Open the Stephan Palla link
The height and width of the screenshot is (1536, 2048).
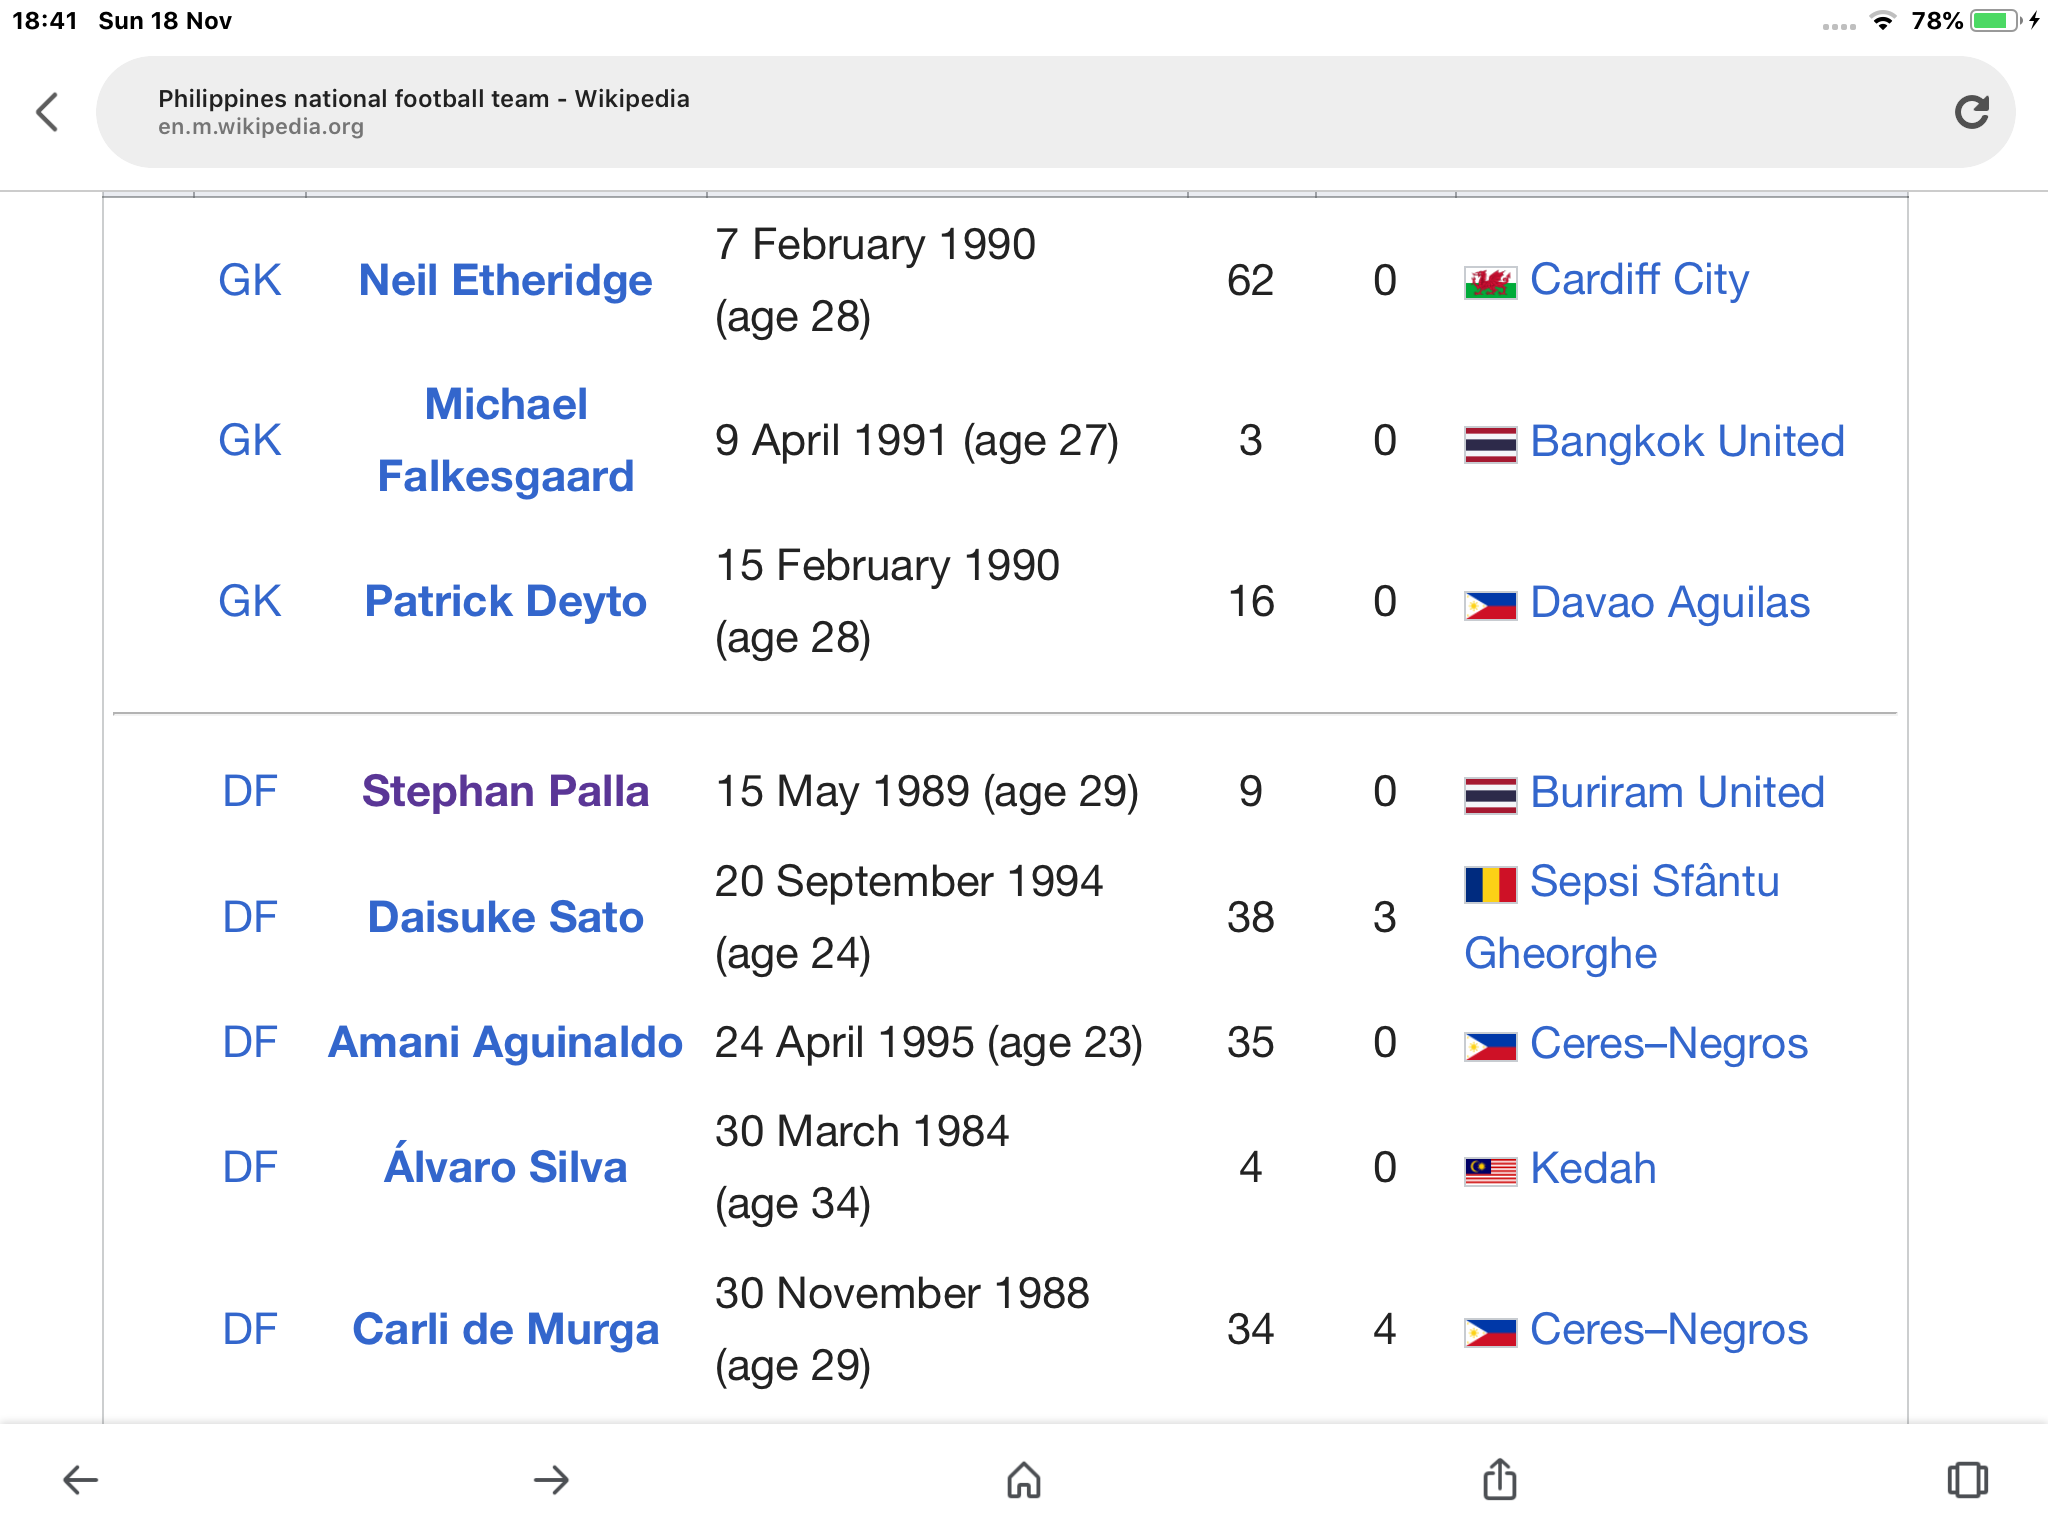point(505,791)
